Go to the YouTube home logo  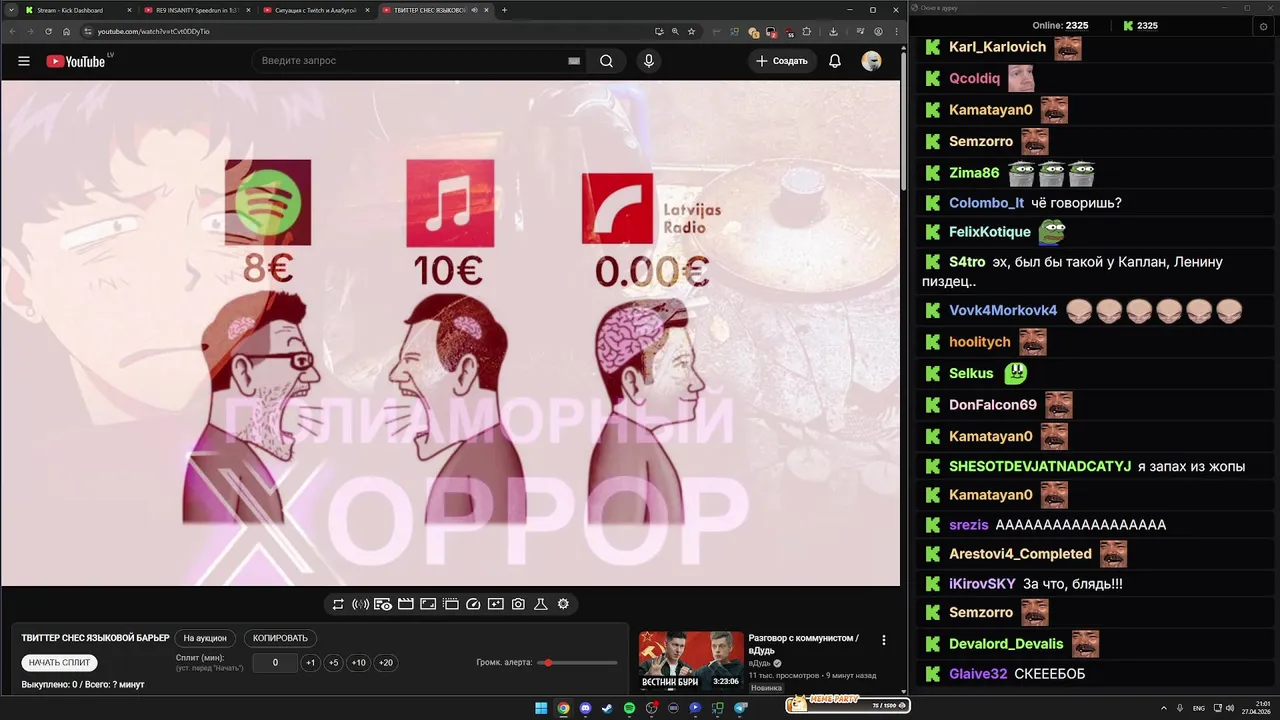[76, 61]
